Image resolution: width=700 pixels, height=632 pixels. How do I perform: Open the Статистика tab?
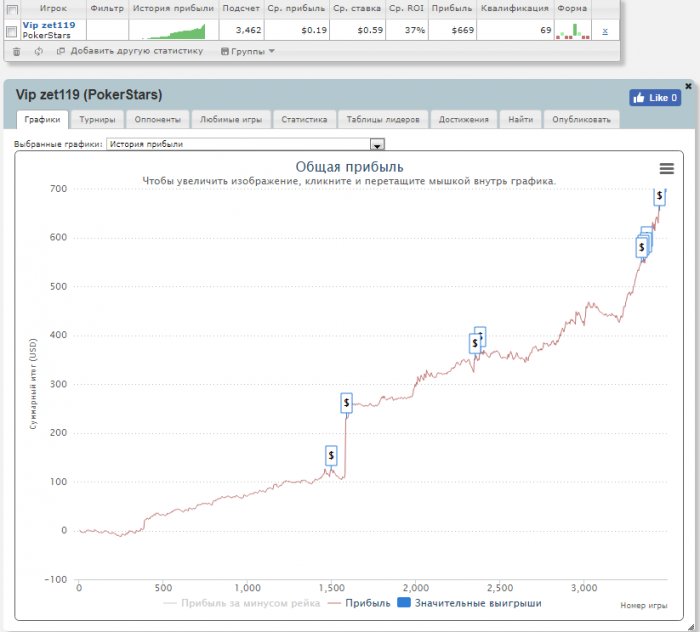[x=304, y=119]
